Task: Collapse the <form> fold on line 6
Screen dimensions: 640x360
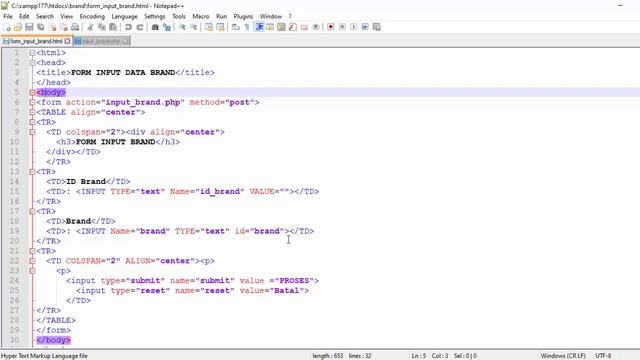Action: click(32, 102)
